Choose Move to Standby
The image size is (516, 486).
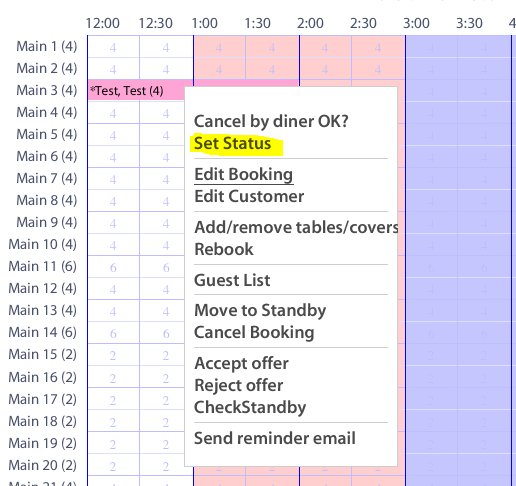[260, 310]
